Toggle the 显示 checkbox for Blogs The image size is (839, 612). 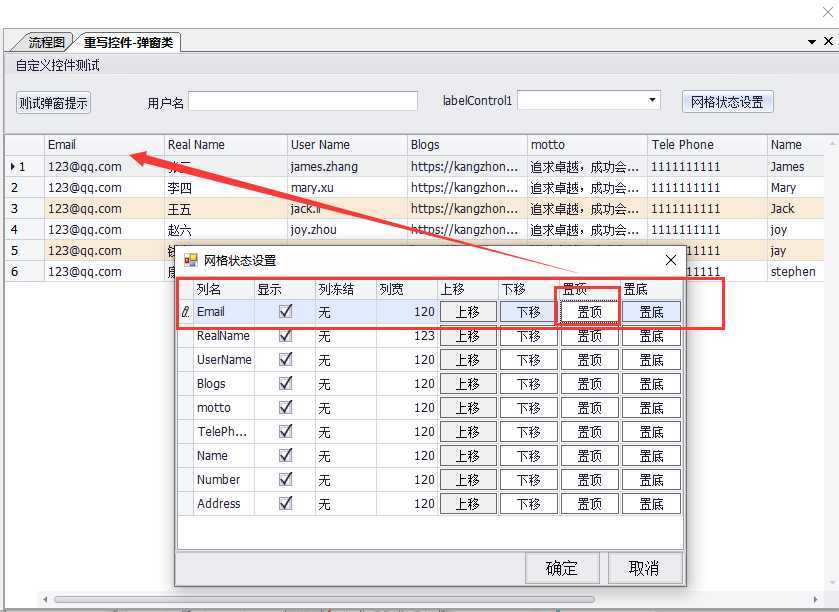[286, 383]
